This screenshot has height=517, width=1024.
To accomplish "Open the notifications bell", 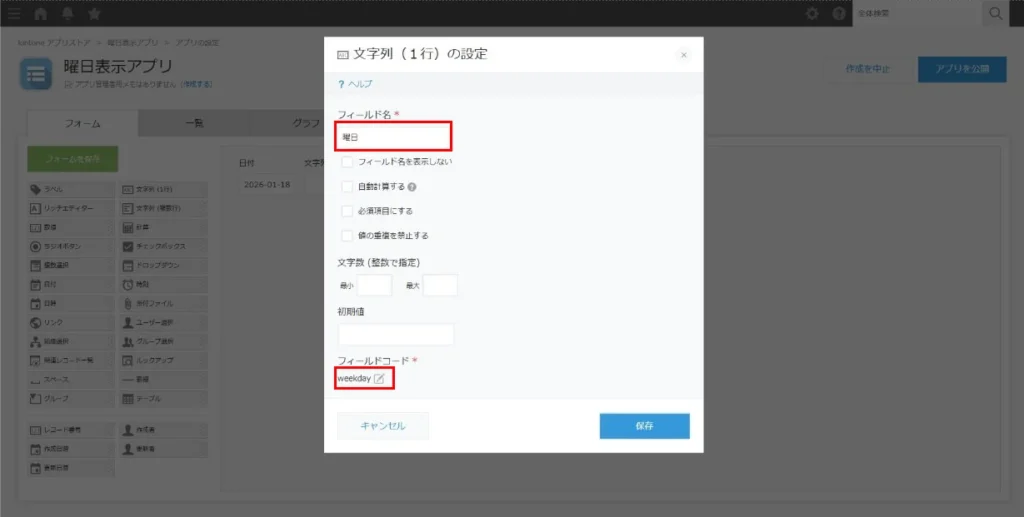I will (x=67, y=14).
